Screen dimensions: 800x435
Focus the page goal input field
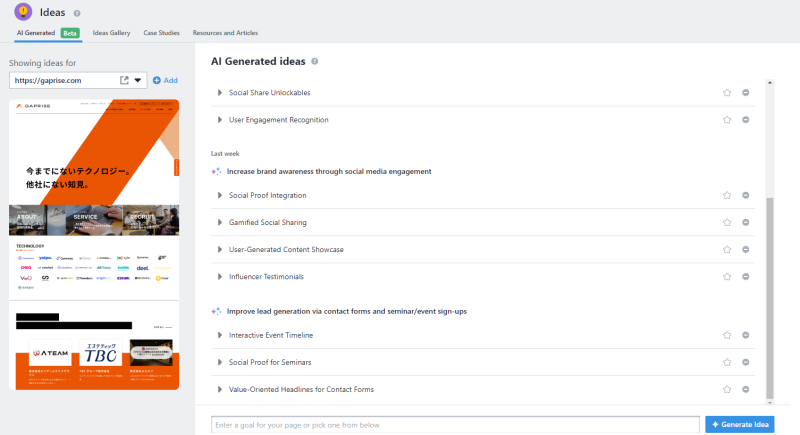click(x=455, y=425)
